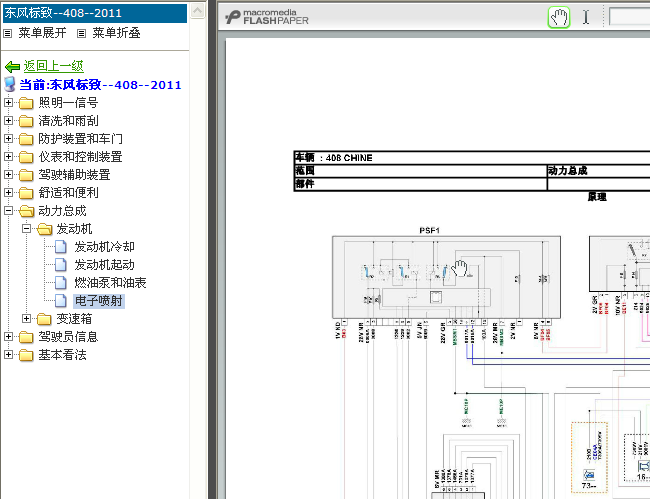Expand the 照明—信号 folder
The height and width of the screenshot is (499, 650).
click(8, 102)
